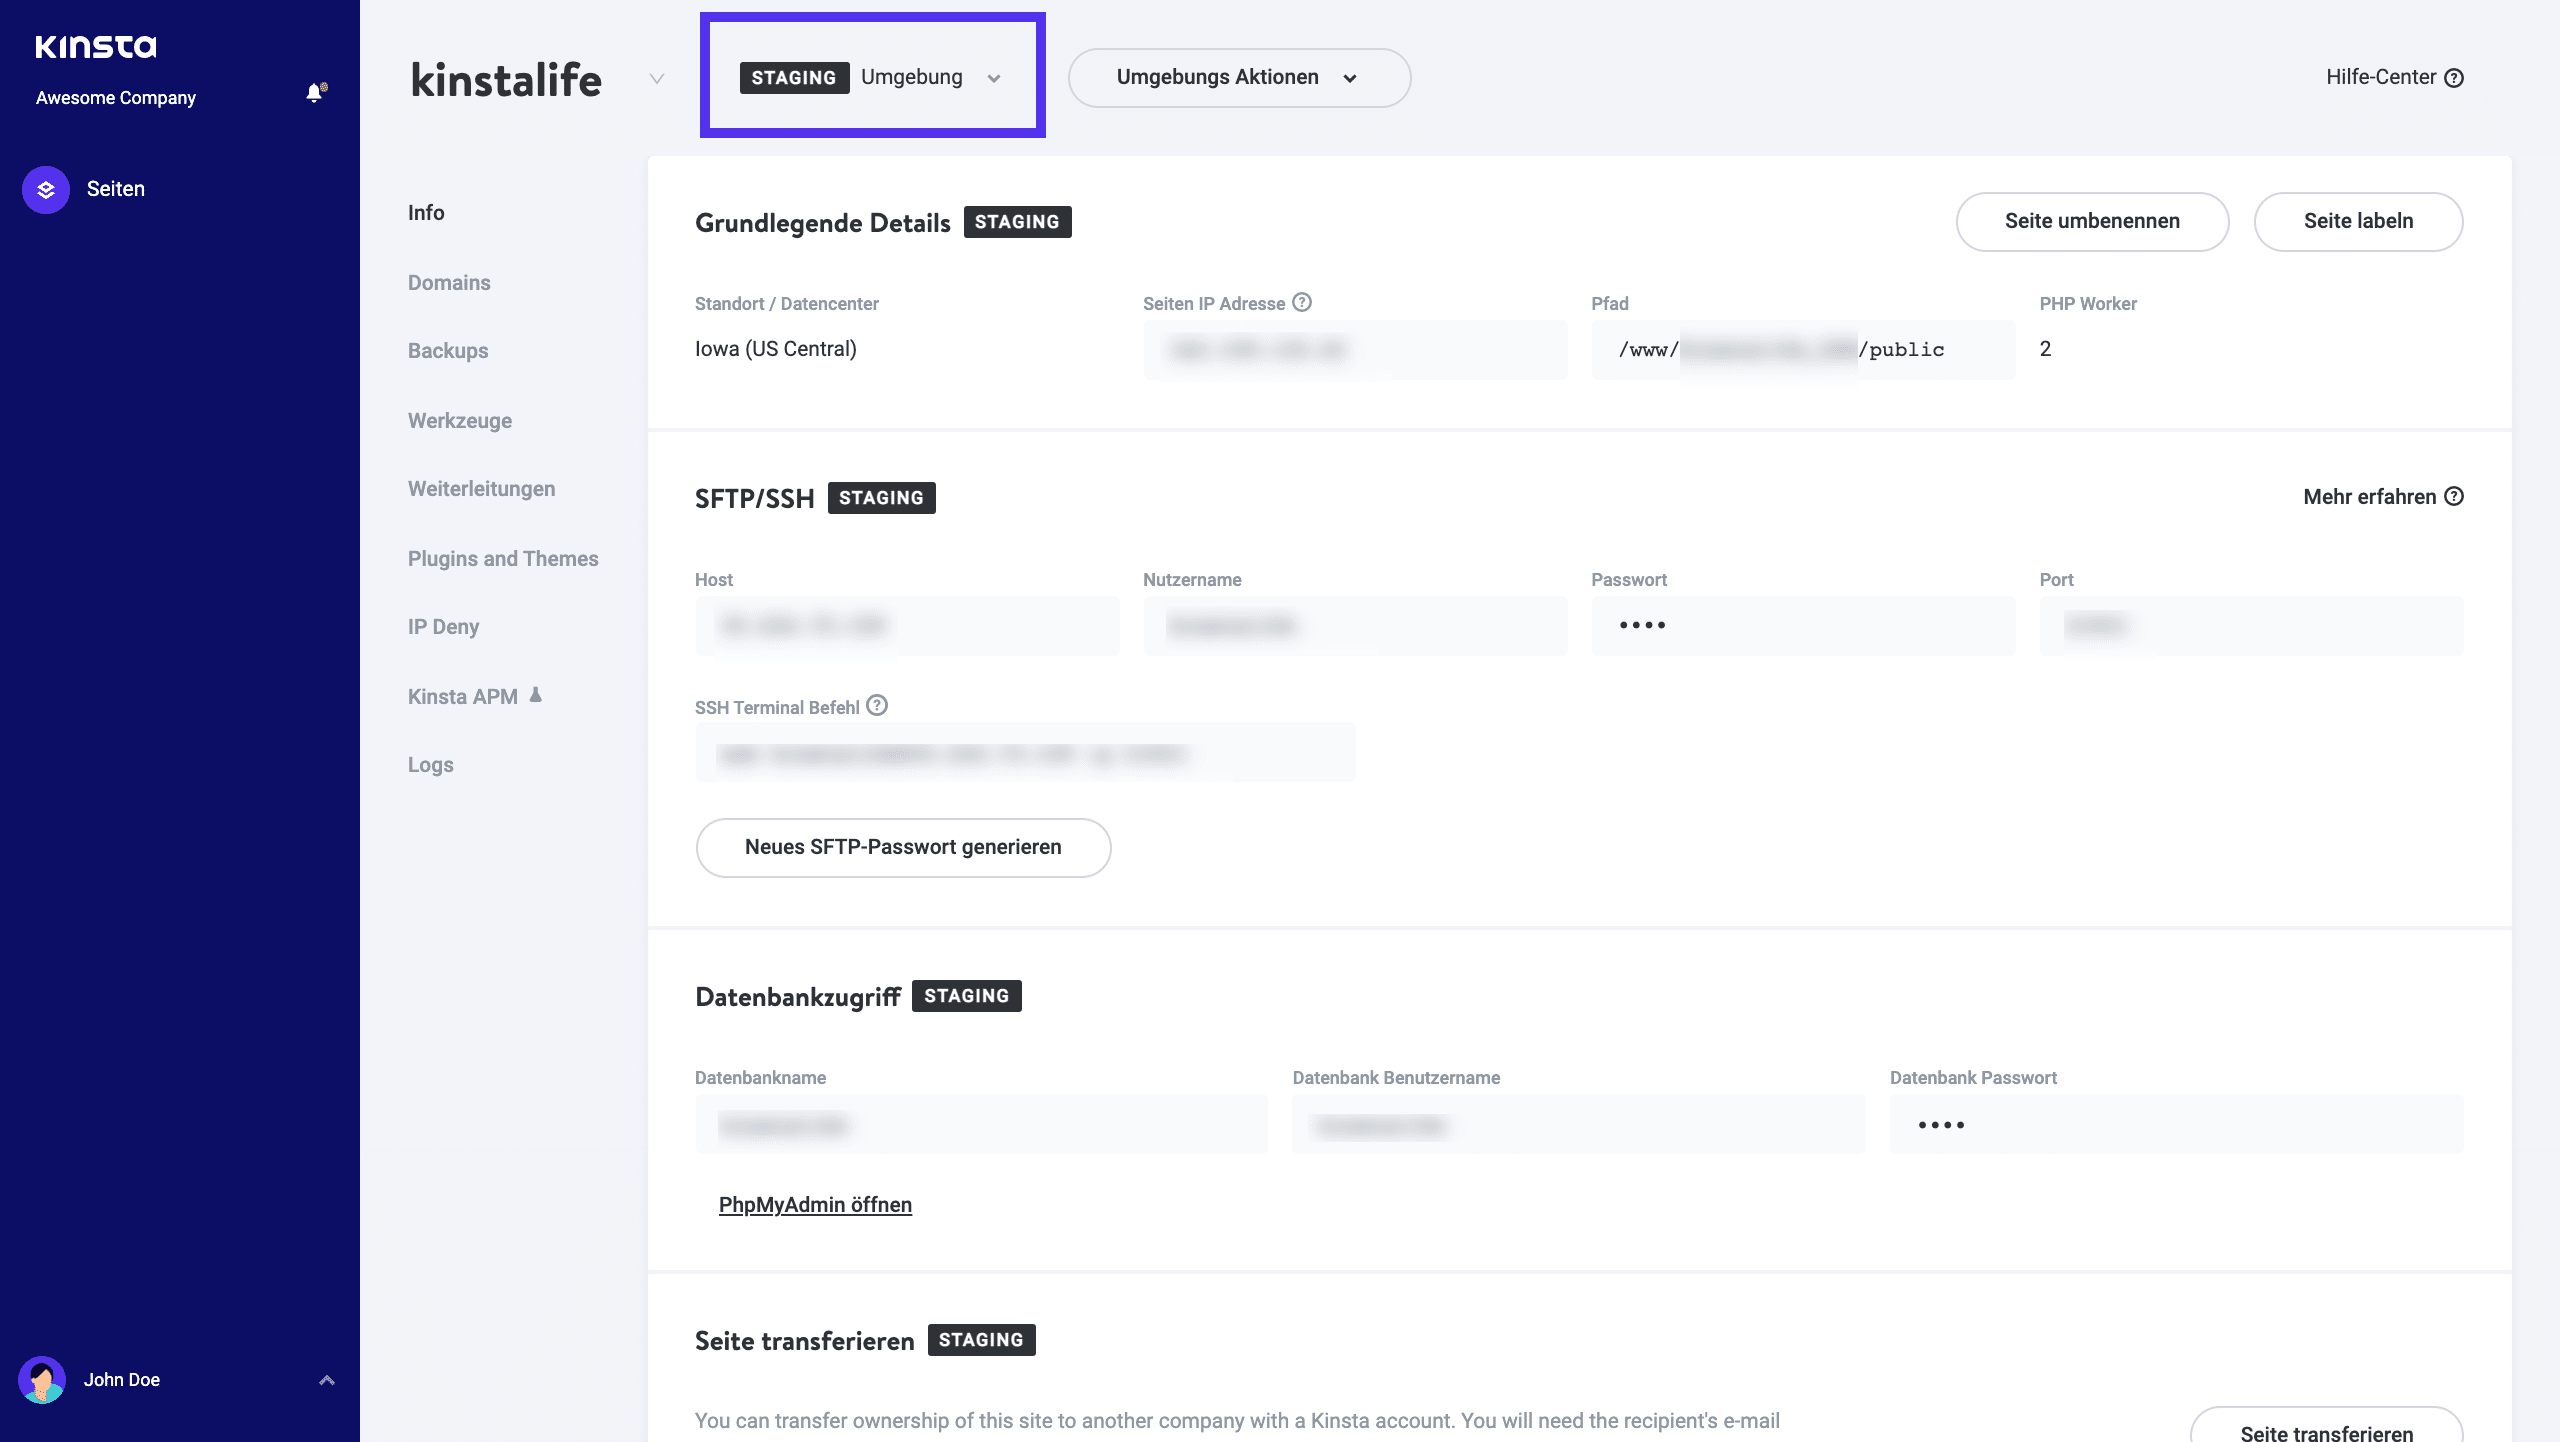Expand John Doe user menu chevron
The width and height of the screenshot is (2560, 1442).
(x=327, y=1380)
